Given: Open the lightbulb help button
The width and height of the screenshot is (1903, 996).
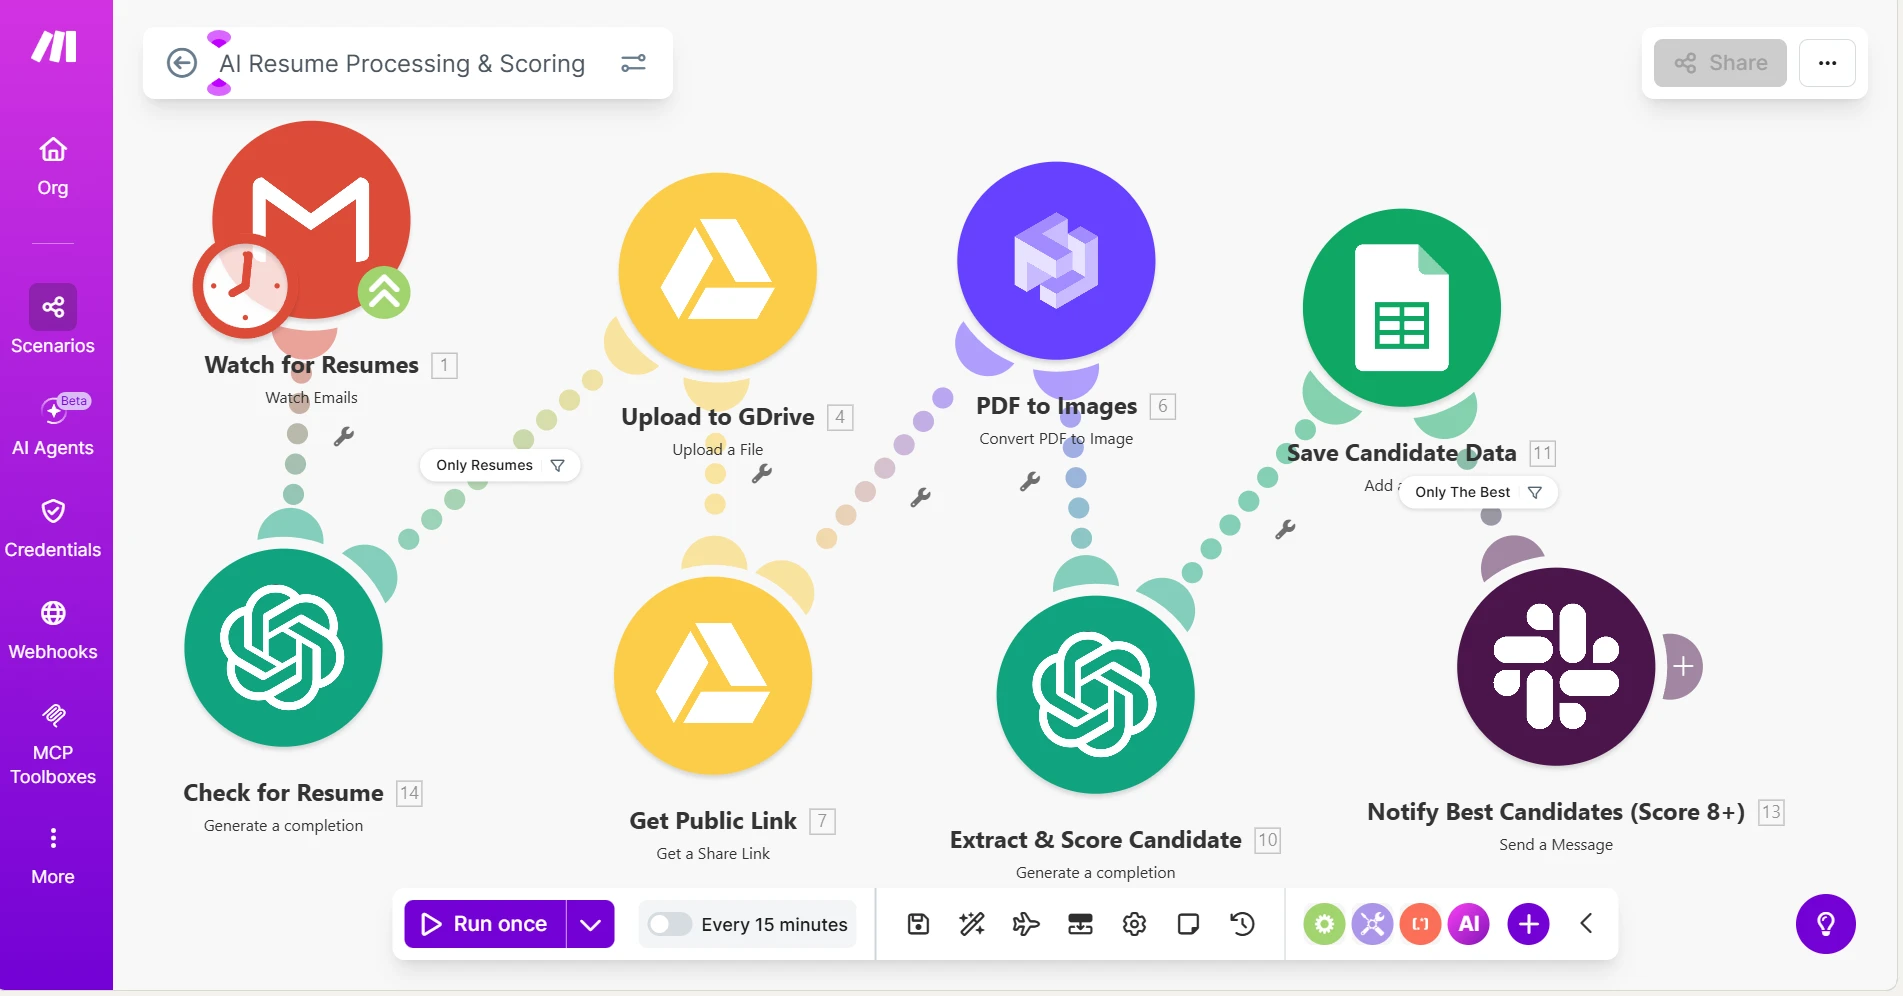Looking at the screenshot, I should tap(1826, 924).
